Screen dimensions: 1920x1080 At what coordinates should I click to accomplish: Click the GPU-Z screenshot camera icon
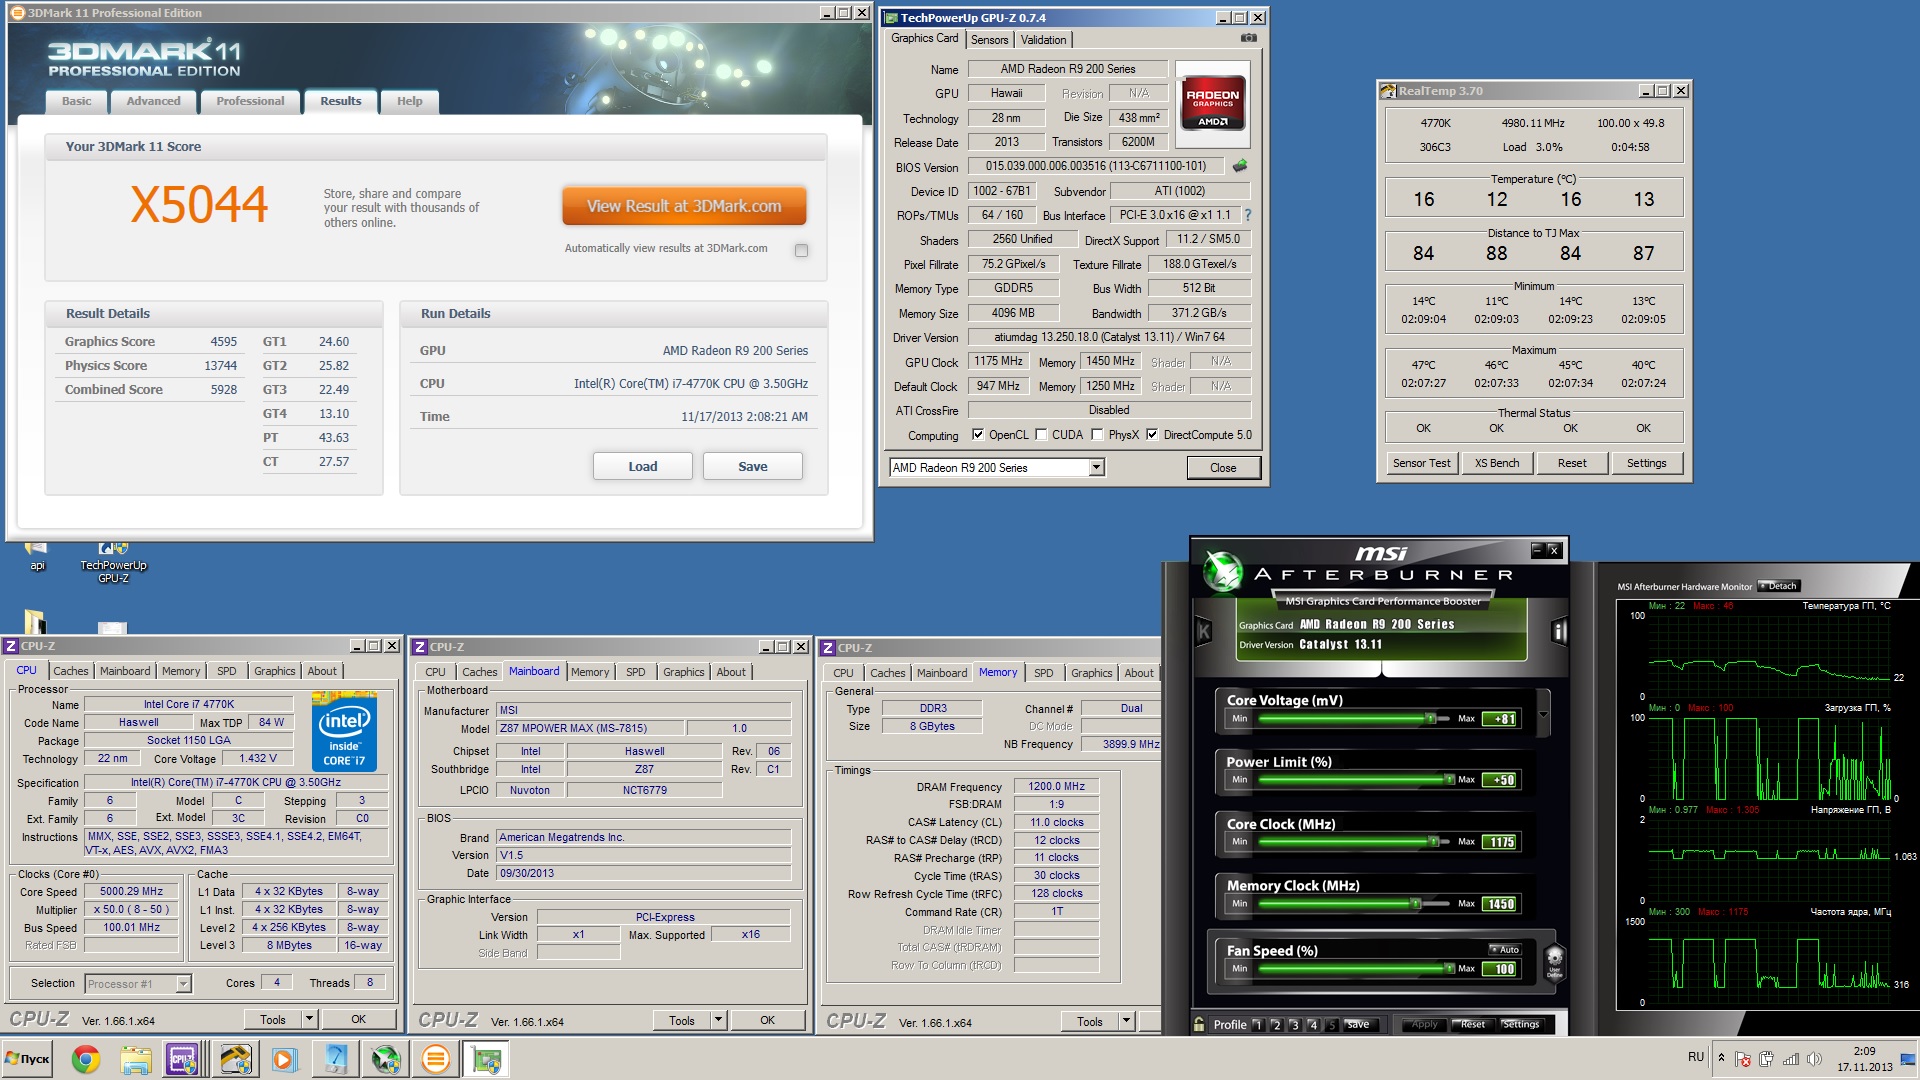pos(1248,38)
